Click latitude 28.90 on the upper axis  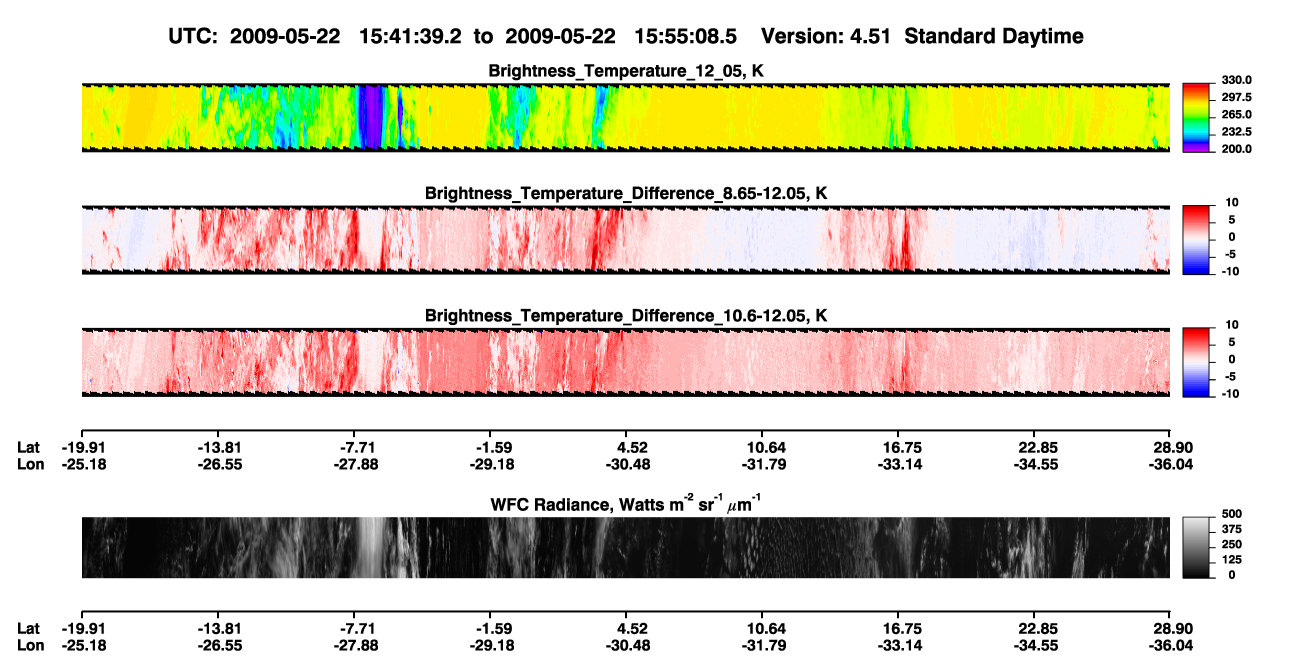tap(1171, 447)
